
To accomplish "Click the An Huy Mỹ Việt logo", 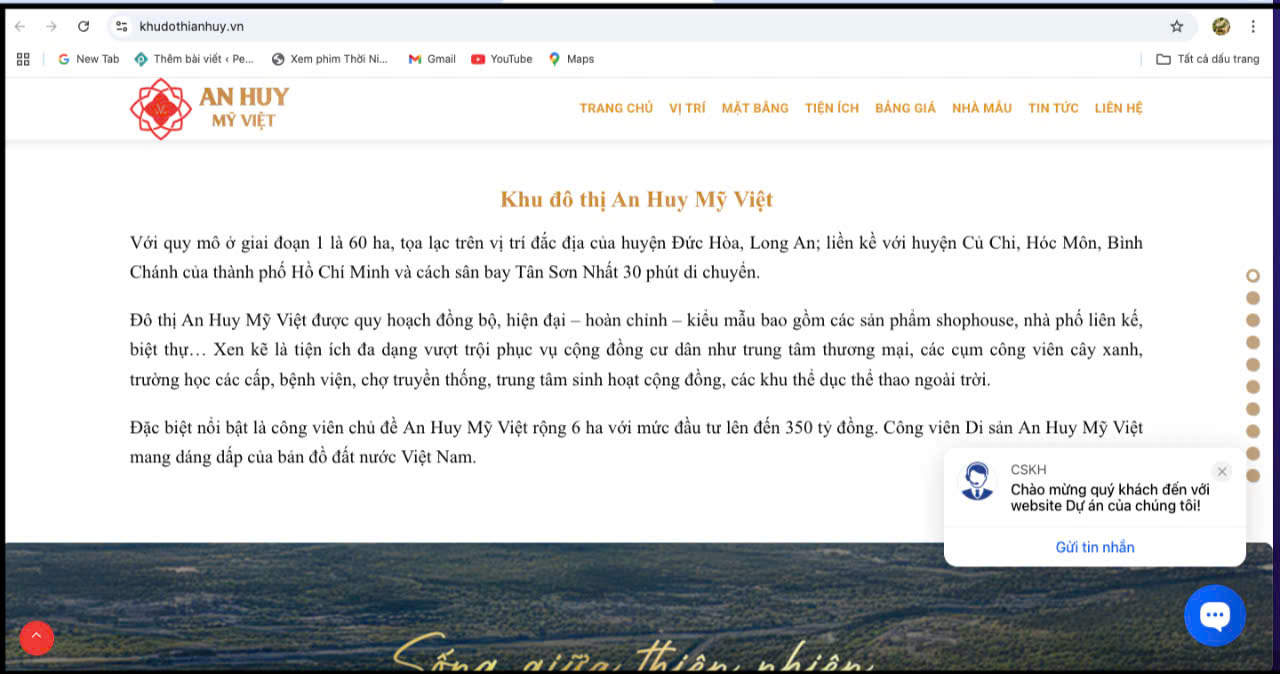I will (210, 108).
